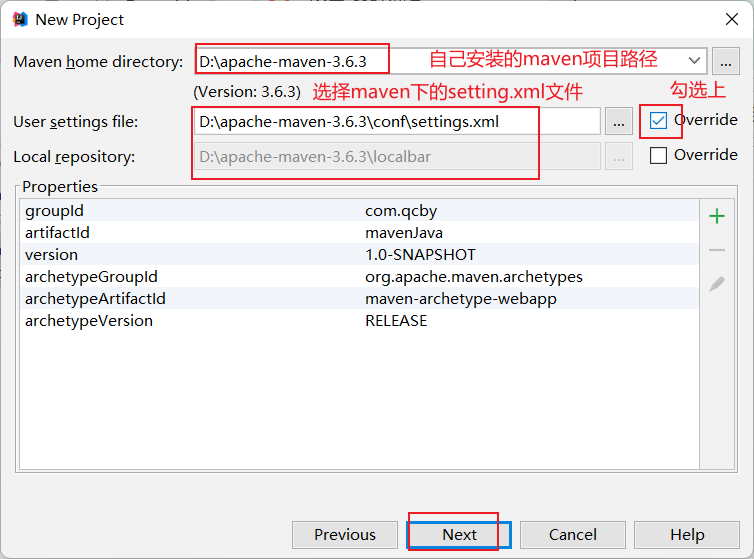Proceed with the Next button

coord(459,534)
